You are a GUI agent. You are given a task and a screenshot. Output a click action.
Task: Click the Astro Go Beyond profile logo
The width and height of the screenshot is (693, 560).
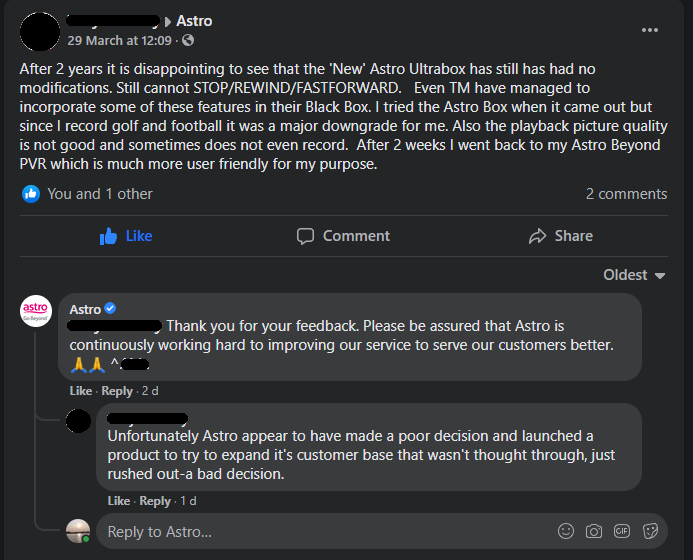36,312
